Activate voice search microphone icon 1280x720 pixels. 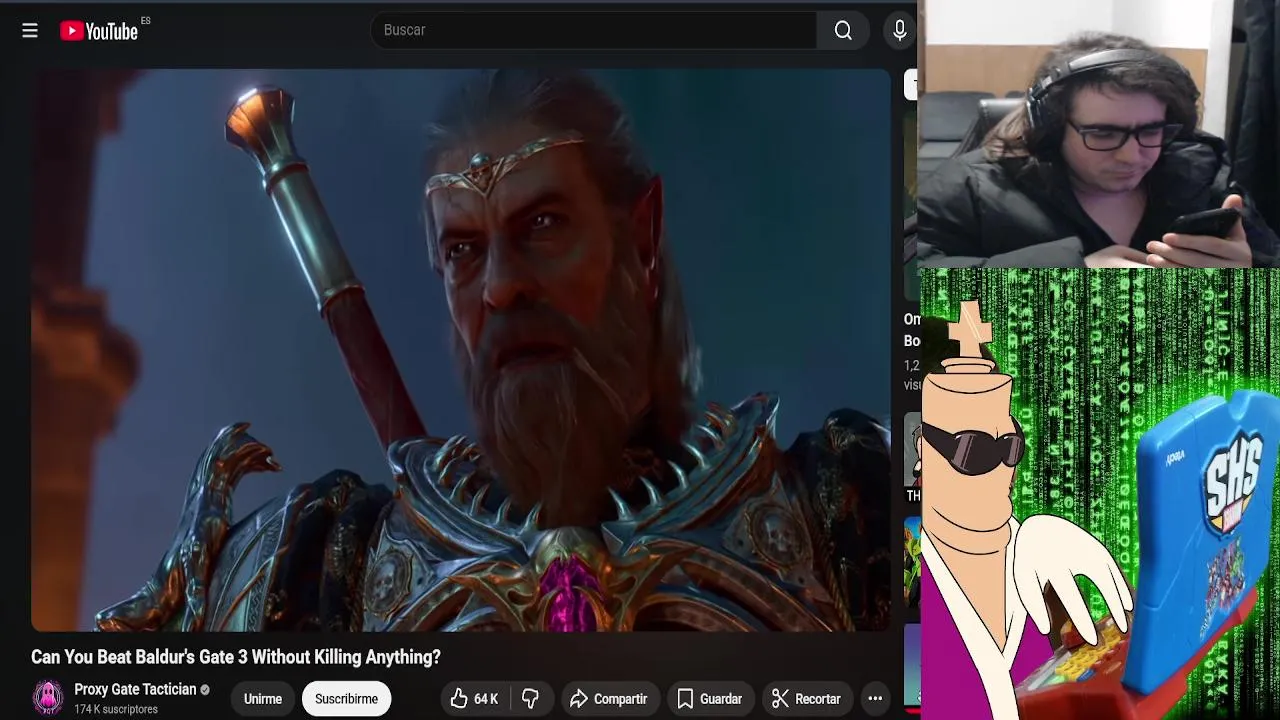tap(899, 30)
